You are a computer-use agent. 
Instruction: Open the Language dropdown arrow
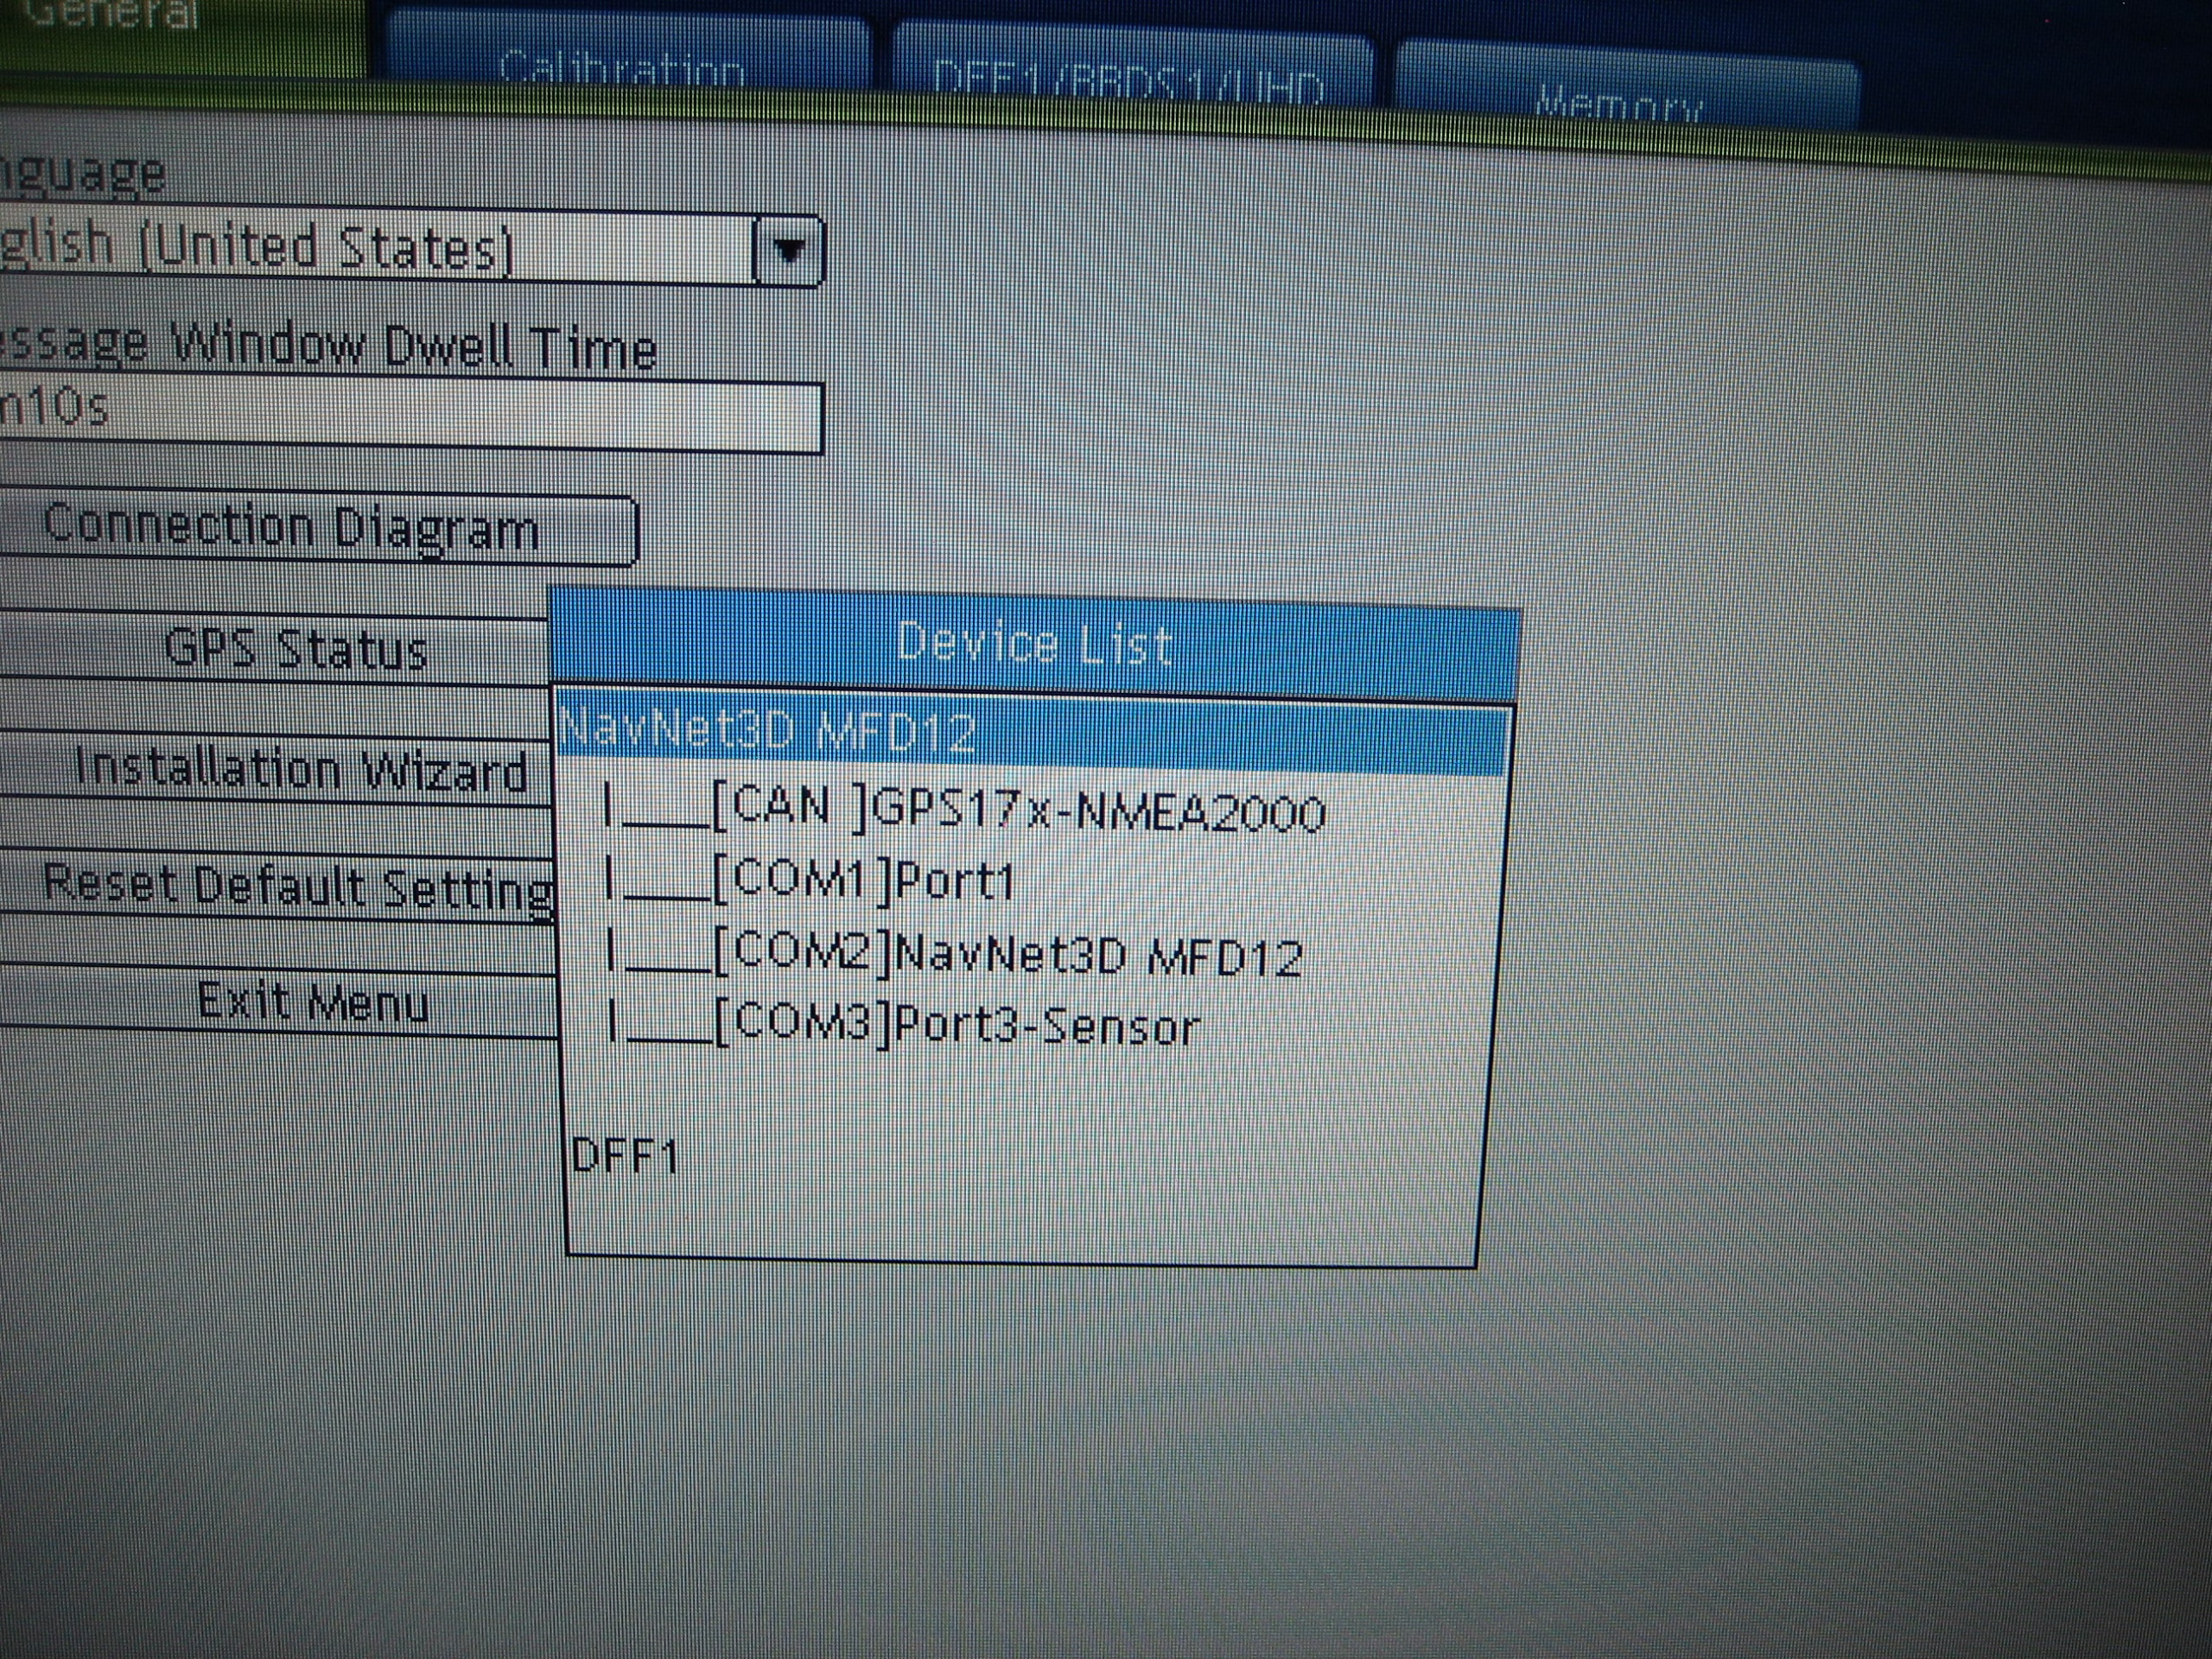(790, 252)
